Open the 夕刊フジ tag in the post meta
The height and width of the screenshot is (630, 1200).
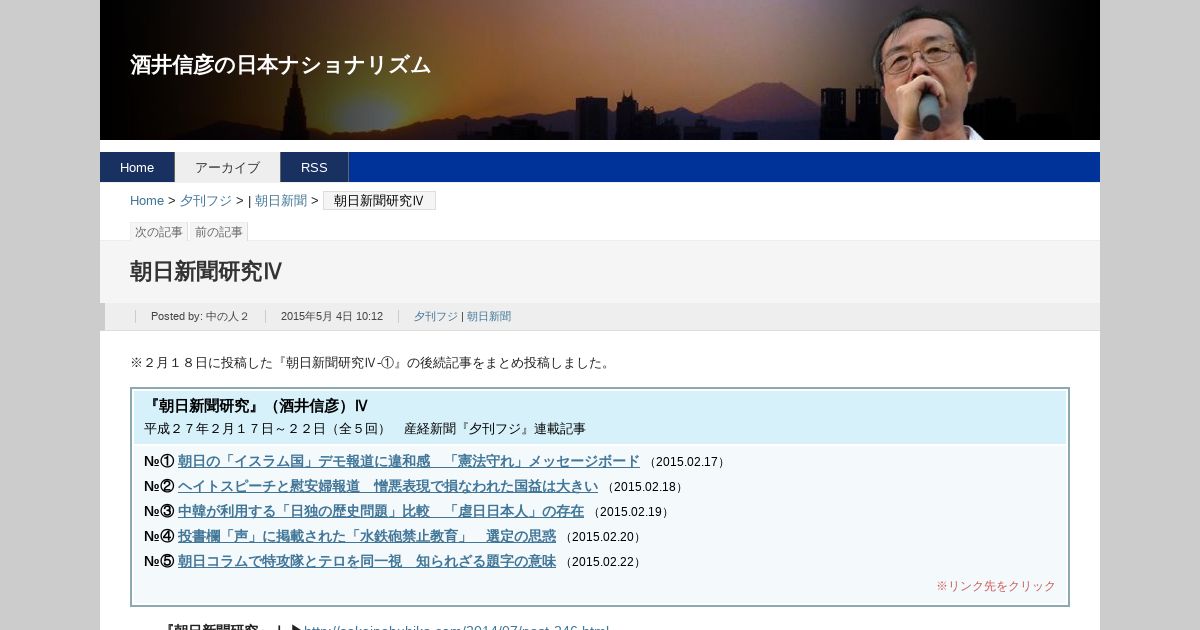(x=436, y=316)
